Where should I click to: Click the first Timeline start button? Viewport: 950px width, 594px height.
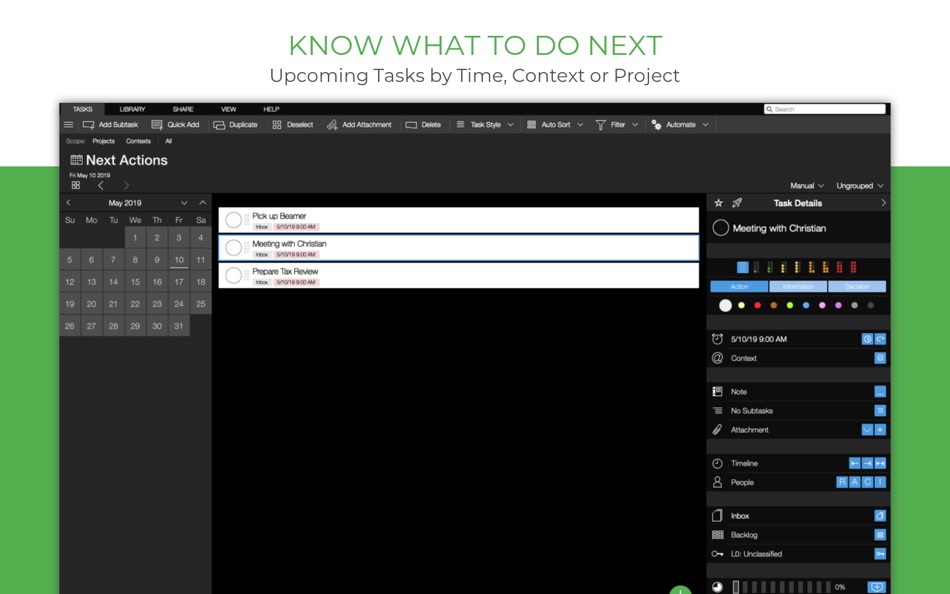pos(854,464)
